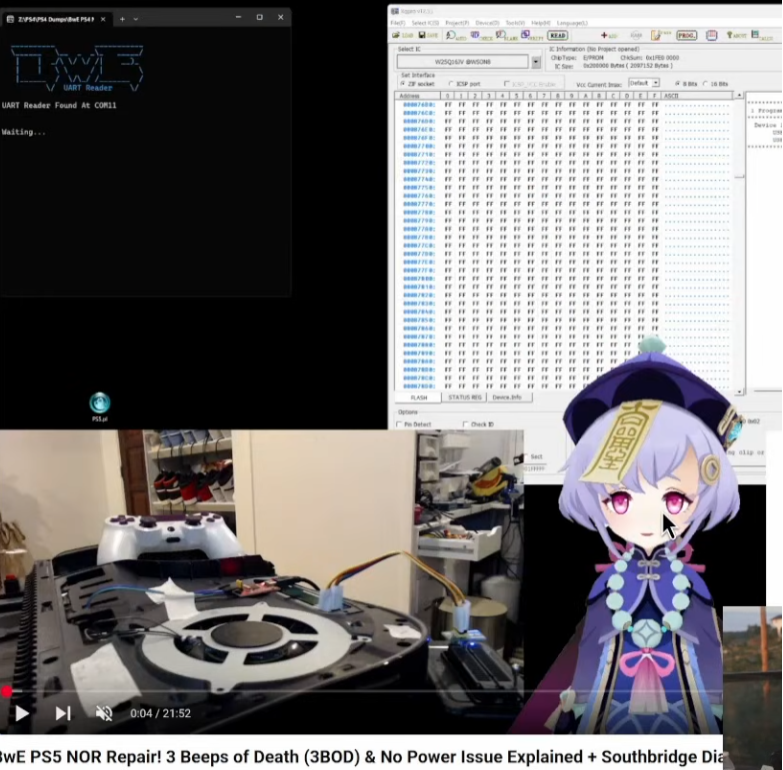783x770 pixels.
Task: Play the YouTube video
Action: [21, 714]
